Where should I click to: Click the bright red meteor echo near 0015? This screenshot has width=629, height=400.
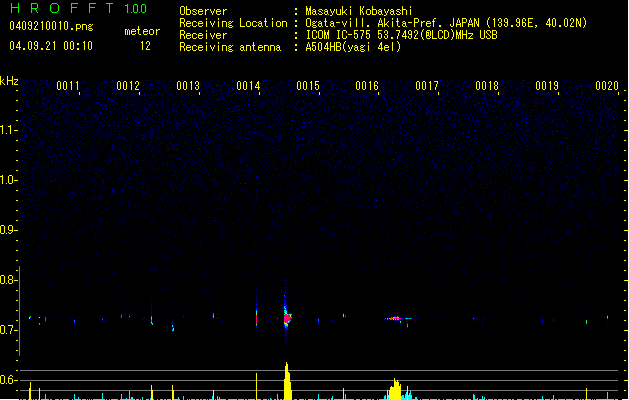(x=287, y=319)
